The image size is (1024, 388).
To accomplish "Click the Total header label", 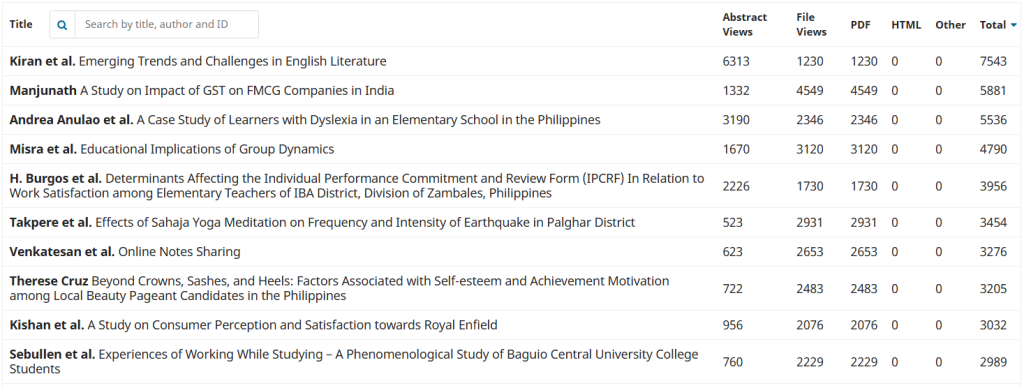I will pos(993,25).
